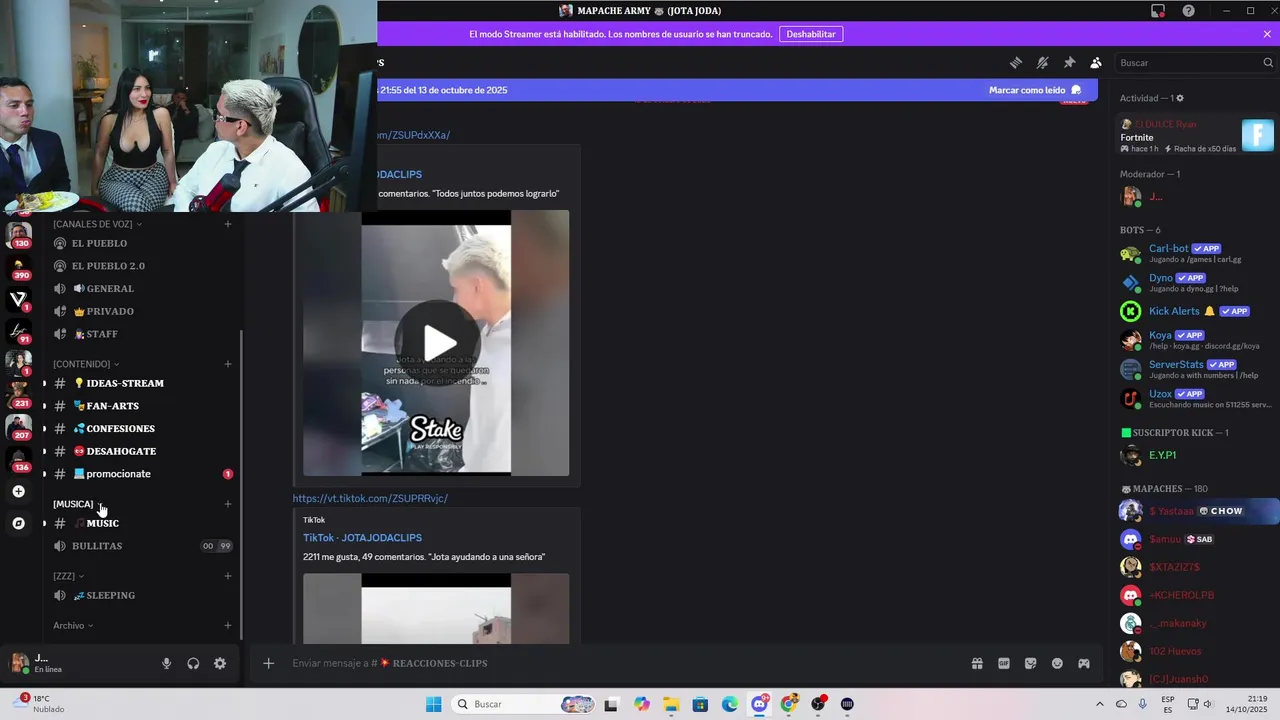Image resolution: width=1280 pixels, height=720 pixels.
Task: Add channel to Archivo category
Action: (228, 626)
